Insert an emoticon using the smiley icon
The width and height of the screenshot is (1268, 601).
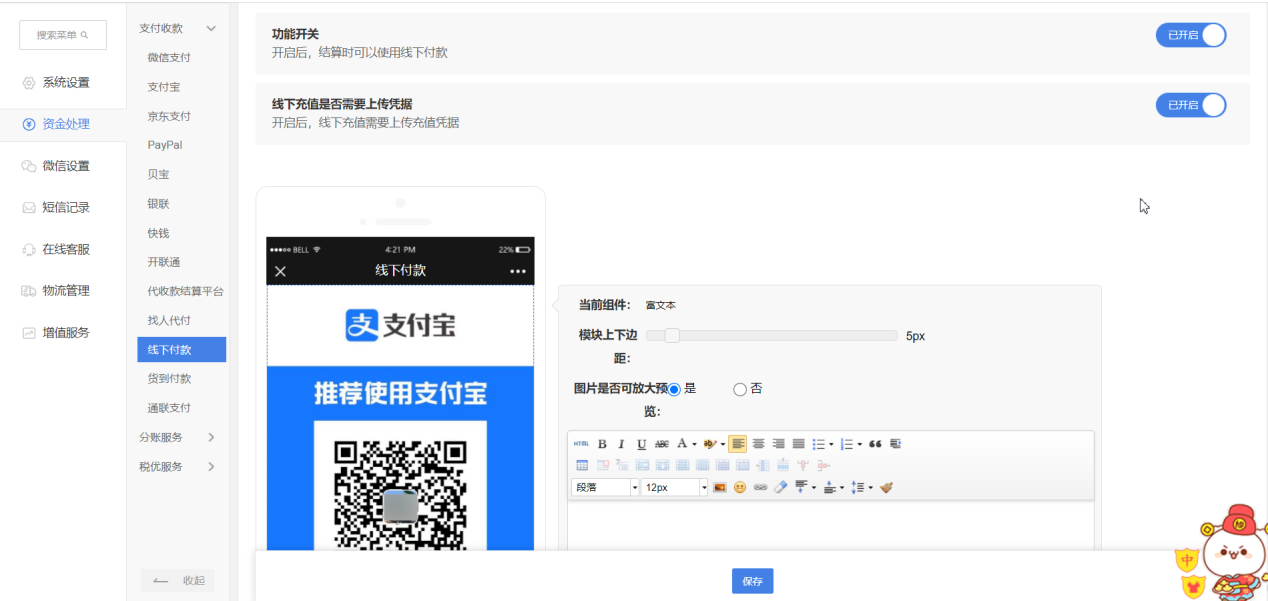click(740, 488)
